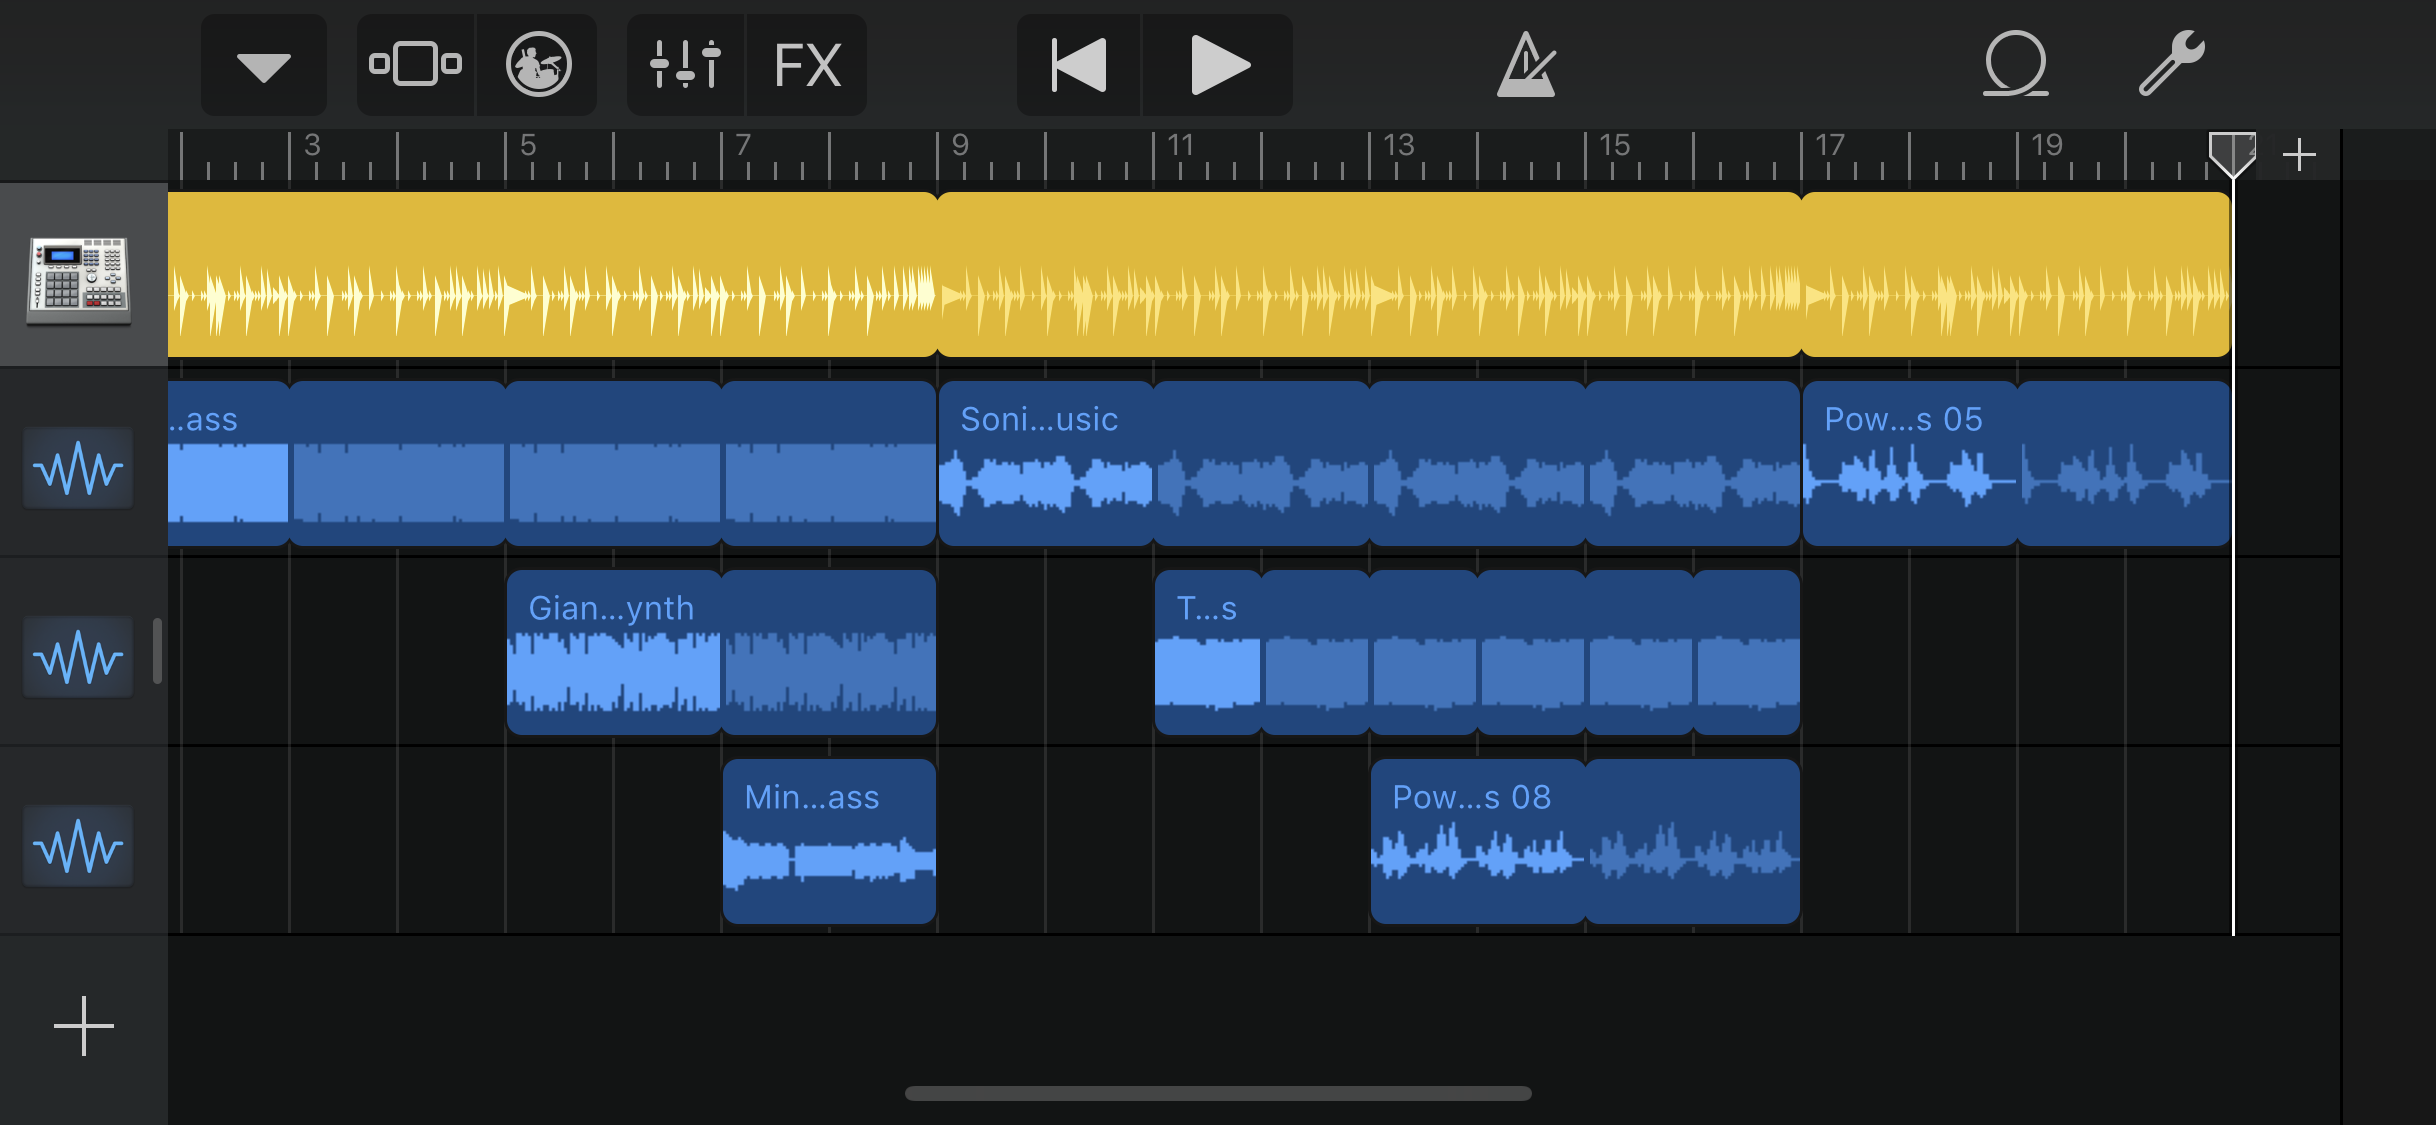Image resolution: width=2436 pixels, height=1125 pixels.
Task: Switch to tracks view button
Action: (x=415, y=66)
